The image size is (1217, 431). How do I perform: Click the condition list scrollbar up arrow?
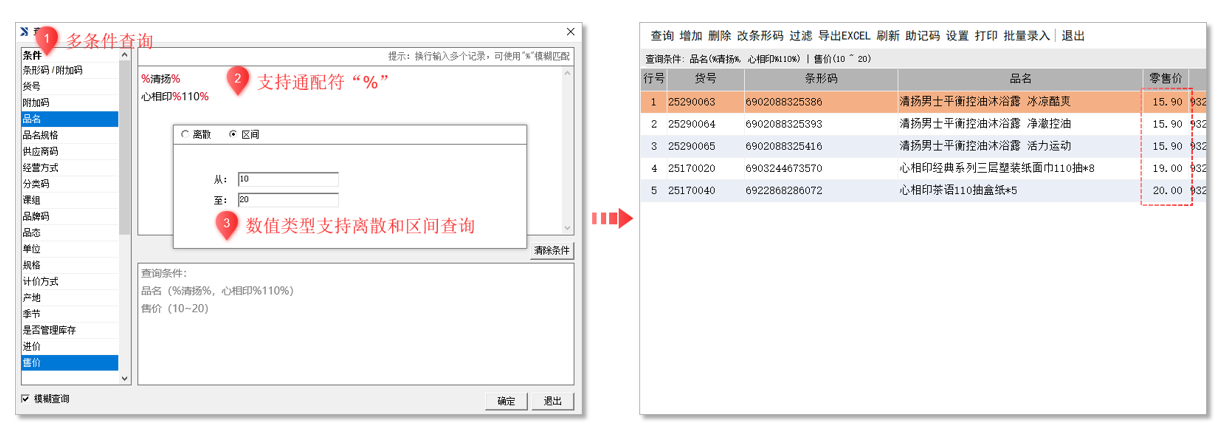[125, 55]
